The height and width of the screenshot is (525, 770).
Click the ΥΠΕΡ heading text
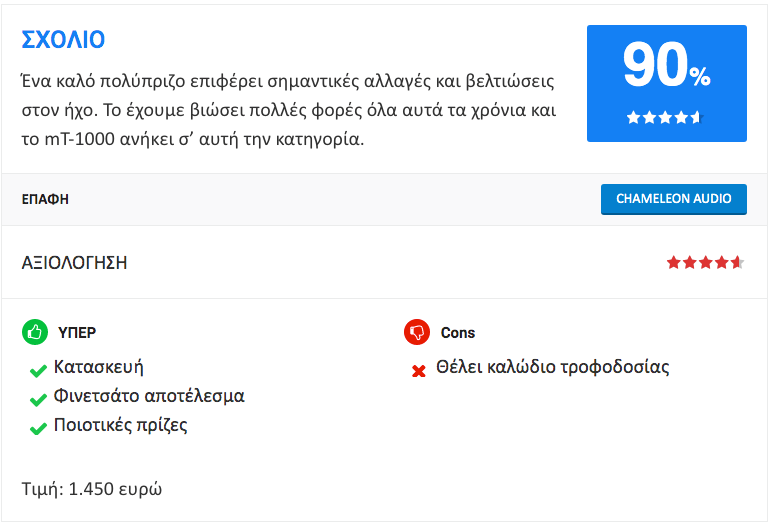(77, 332)
